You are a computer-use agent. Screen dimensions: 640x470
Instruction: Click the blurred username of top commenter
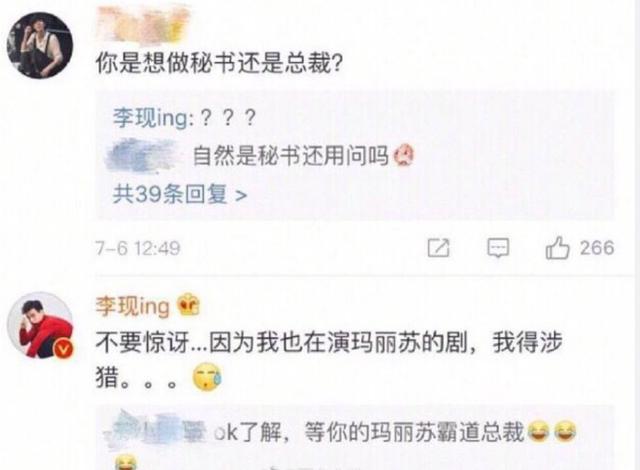(144, 24)
